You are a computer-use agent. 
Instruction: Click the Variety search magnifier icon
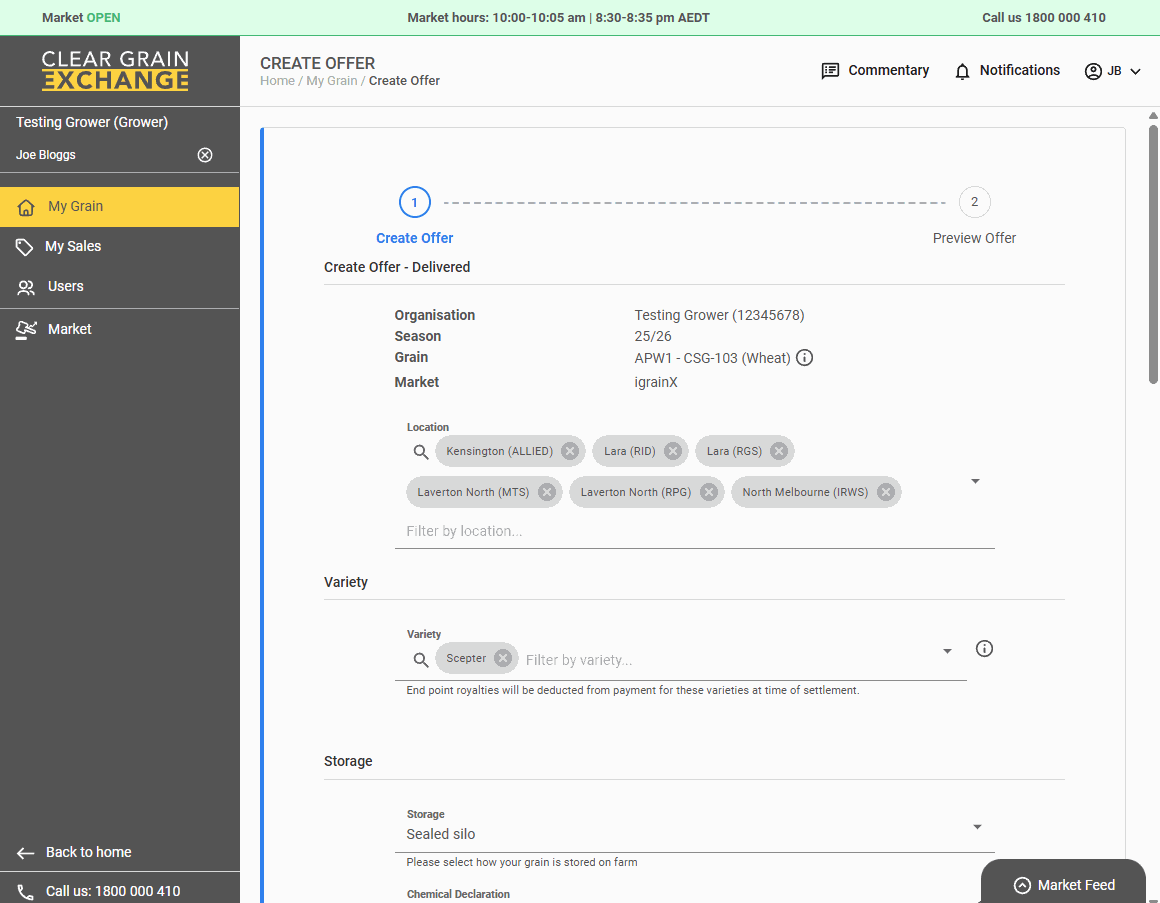421,660
